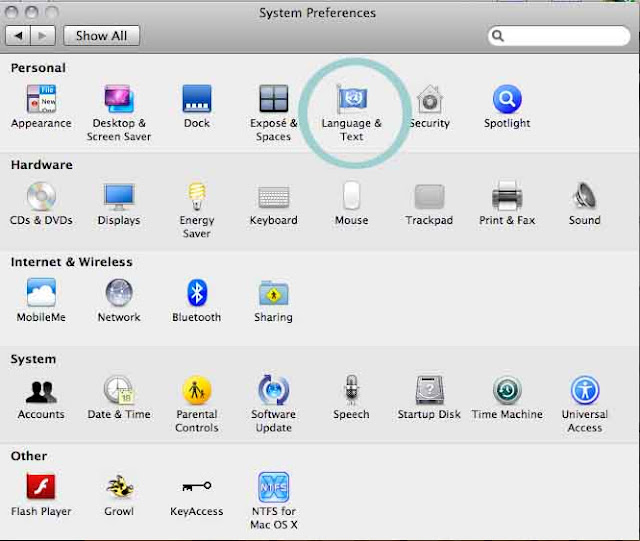Close the System Preferences window
Viewport: 640px width, 541px height.
[12, 12]
